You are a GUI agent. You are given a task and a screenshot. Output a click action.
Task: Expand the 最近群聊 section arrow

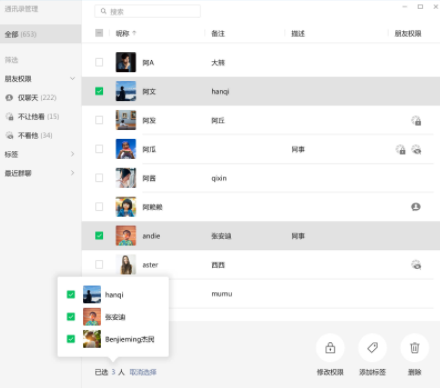coord(72,173)
